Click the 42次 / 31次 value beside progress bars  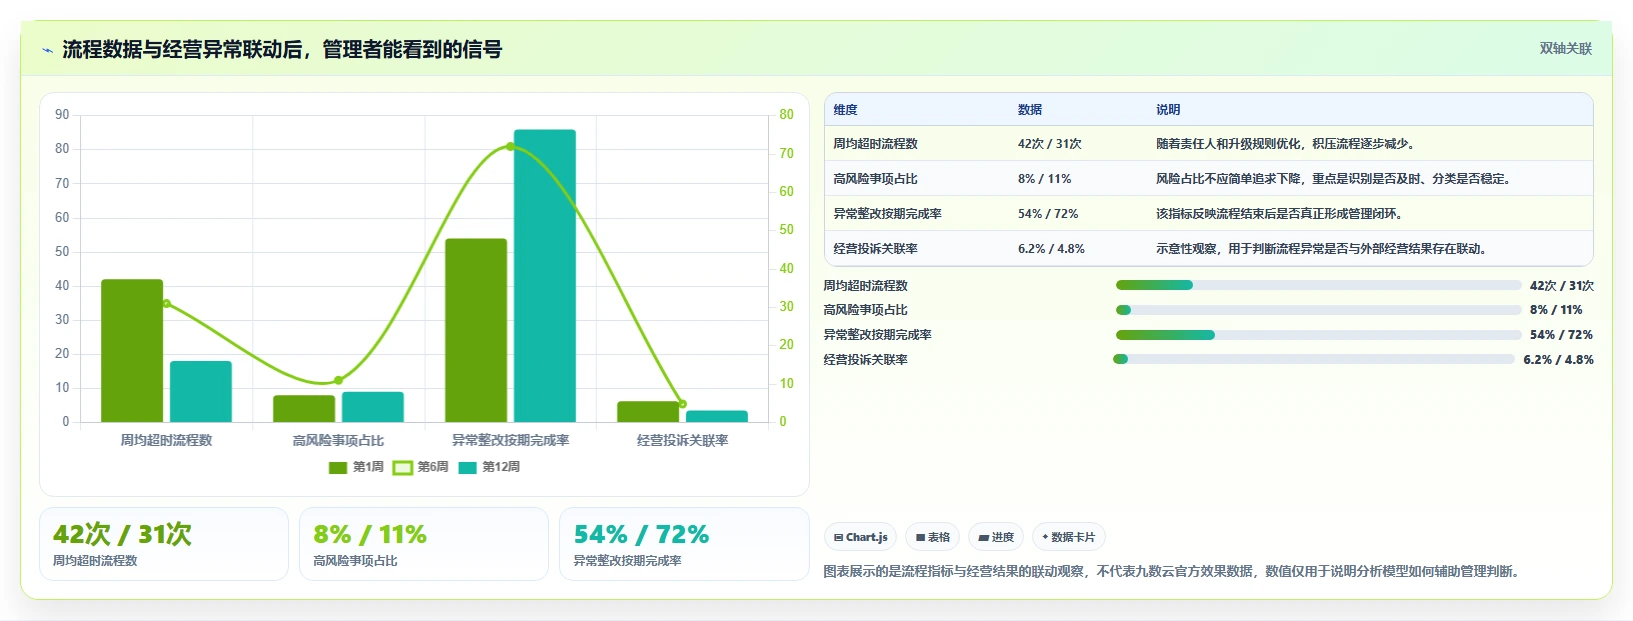tap(1562, 285)
